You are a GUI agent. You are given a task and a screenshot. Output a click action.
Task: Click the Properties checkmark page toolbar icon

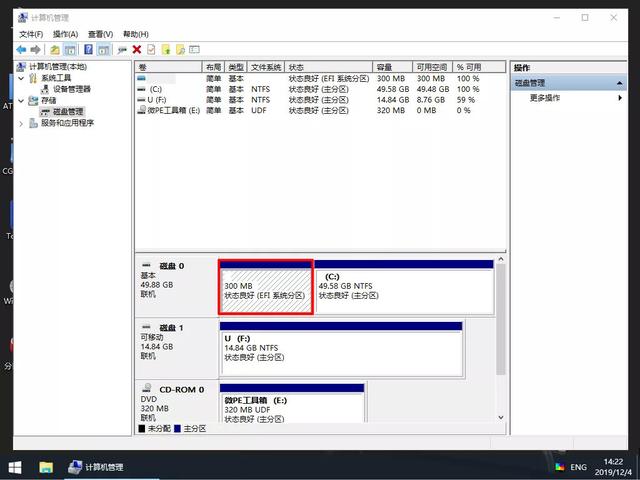tap(151, 50)
